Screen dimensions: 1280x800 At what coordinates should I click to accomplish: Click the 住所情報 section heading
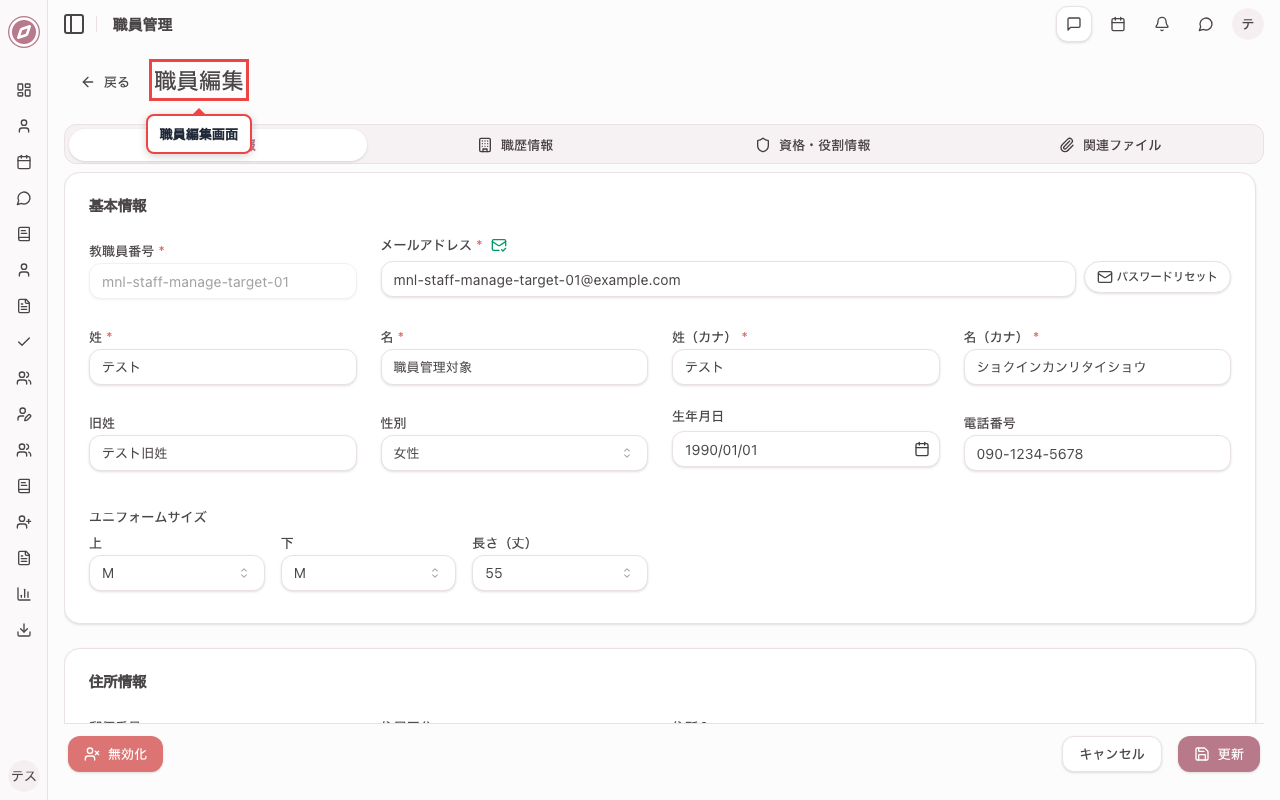118,681
